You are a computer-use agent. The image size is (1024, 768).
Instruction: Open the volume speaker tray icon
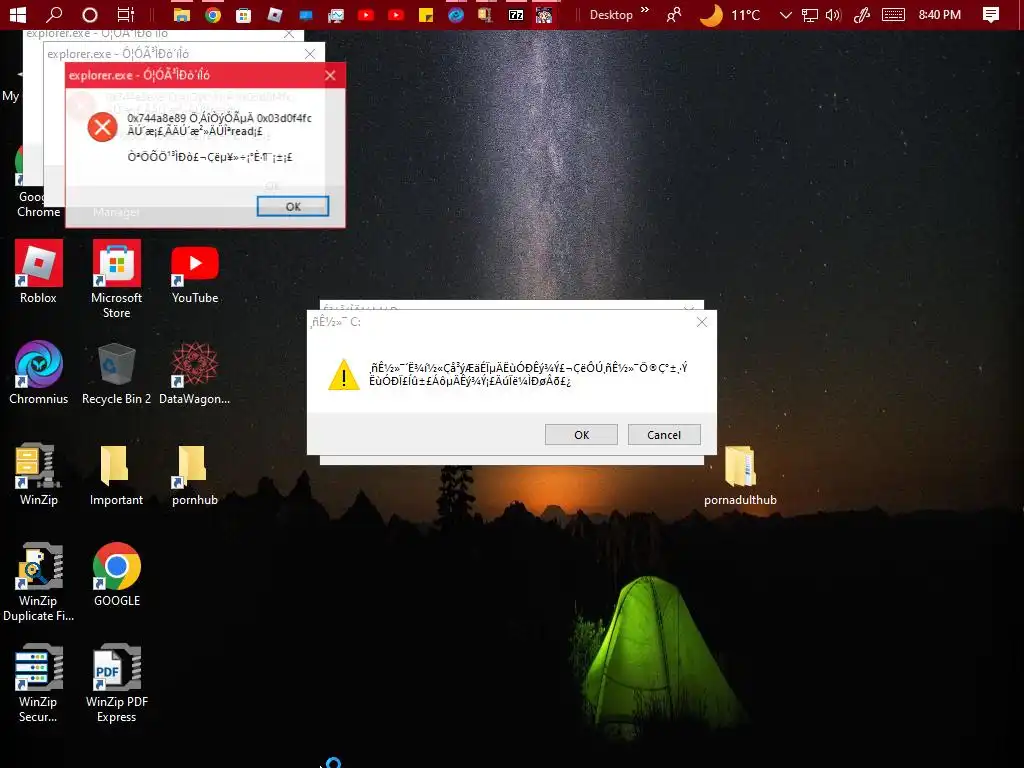[x=833, y=14]
